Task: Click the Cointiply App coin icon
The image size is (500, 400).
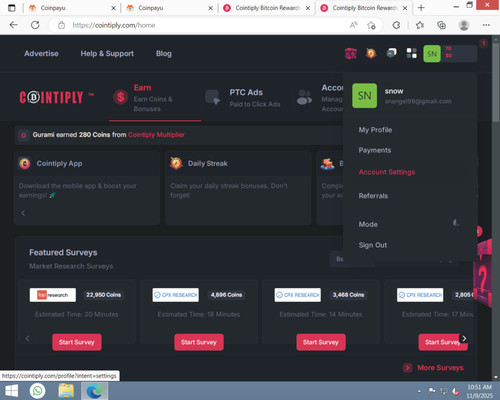Action: tap(25, 164)
